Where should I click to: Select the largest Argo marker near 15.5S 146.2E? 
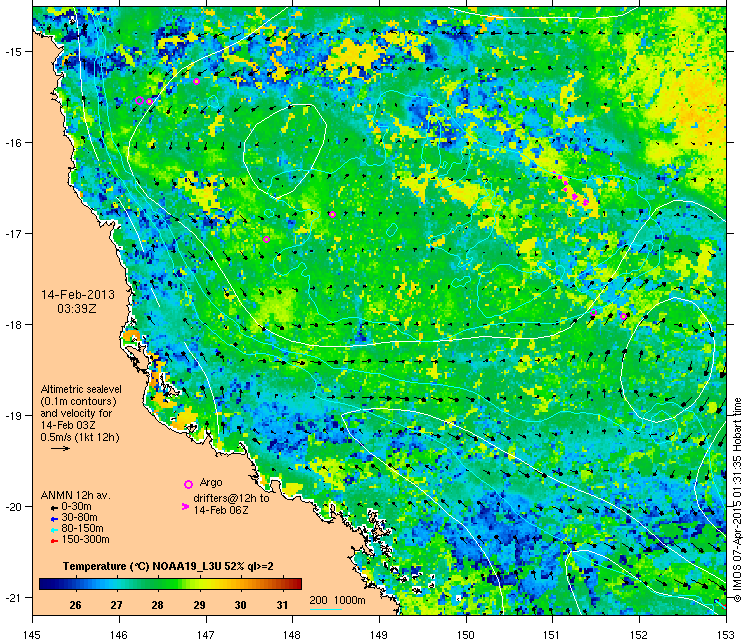pyautogui.click(x=139, y=100)
